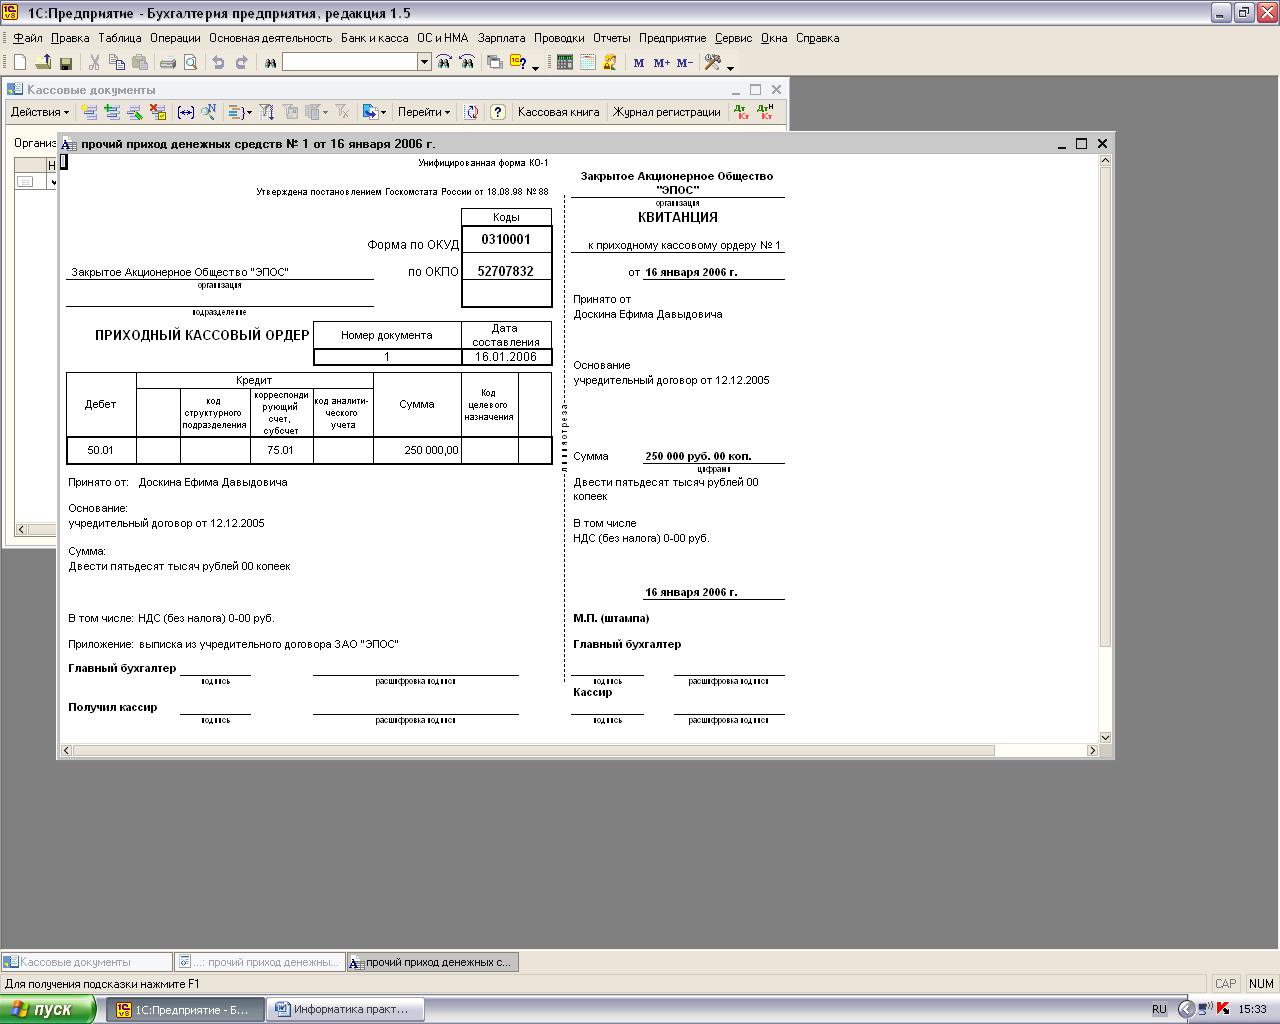
Task: Click the debit cell 50.01
Action: coord(101,450)
